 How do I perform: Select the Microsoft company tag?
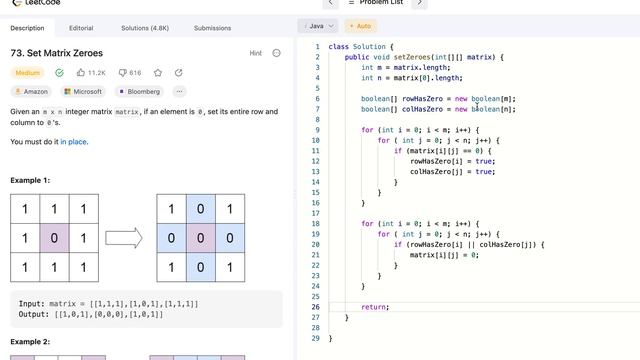tap(83, 91)
